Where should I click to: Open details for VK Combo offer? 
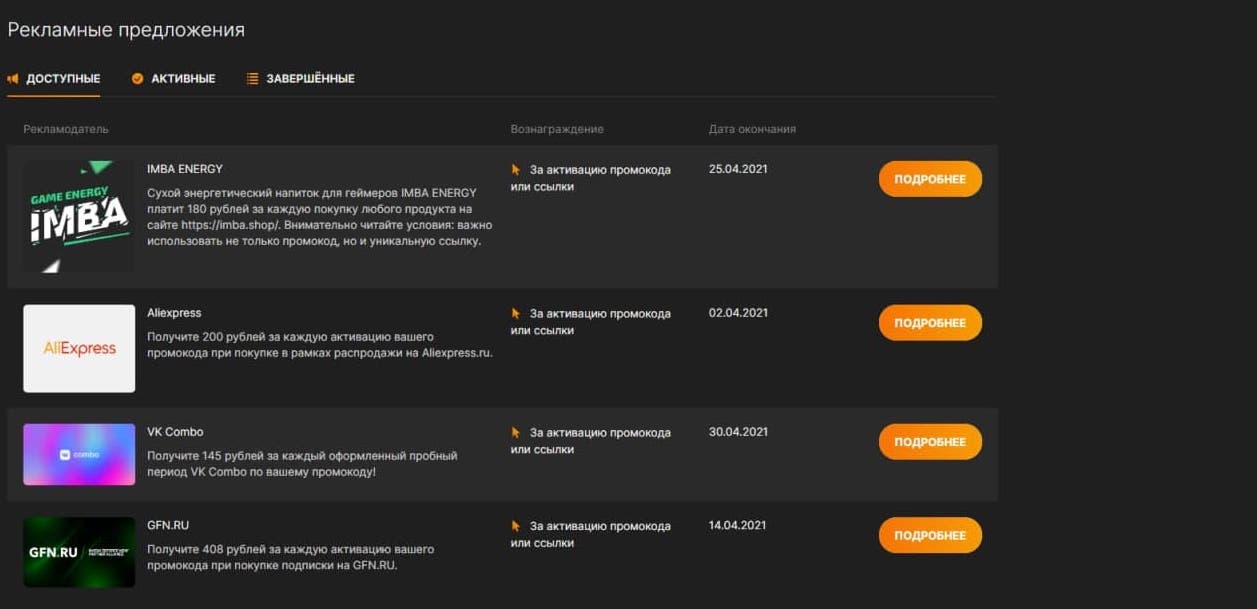[x=929, y=442]
